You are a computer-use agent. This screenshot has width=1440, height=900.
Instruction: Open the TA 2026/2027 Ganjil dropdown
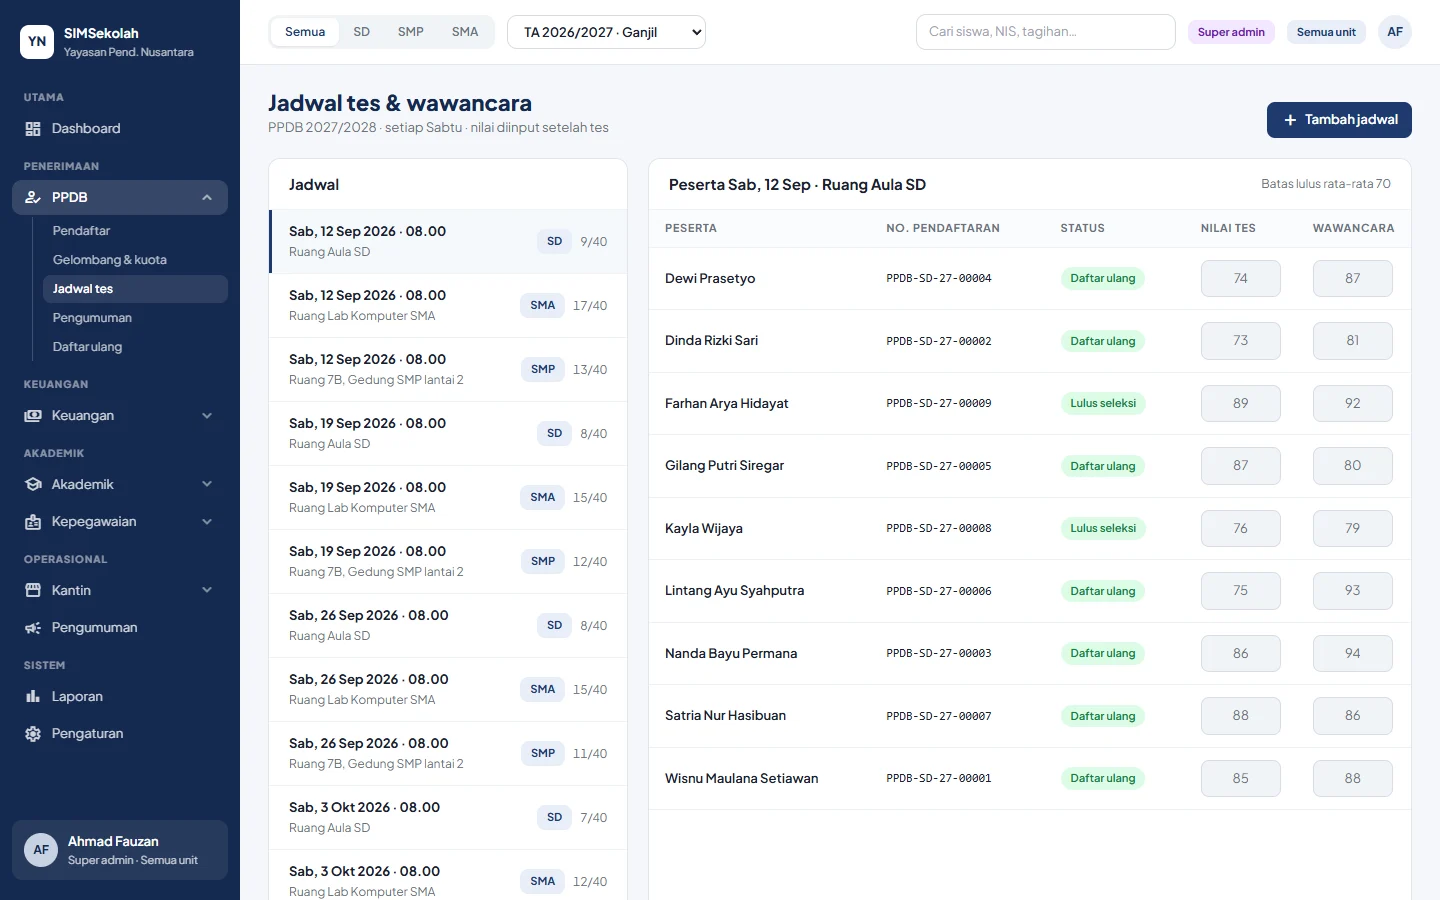[606, 32]
